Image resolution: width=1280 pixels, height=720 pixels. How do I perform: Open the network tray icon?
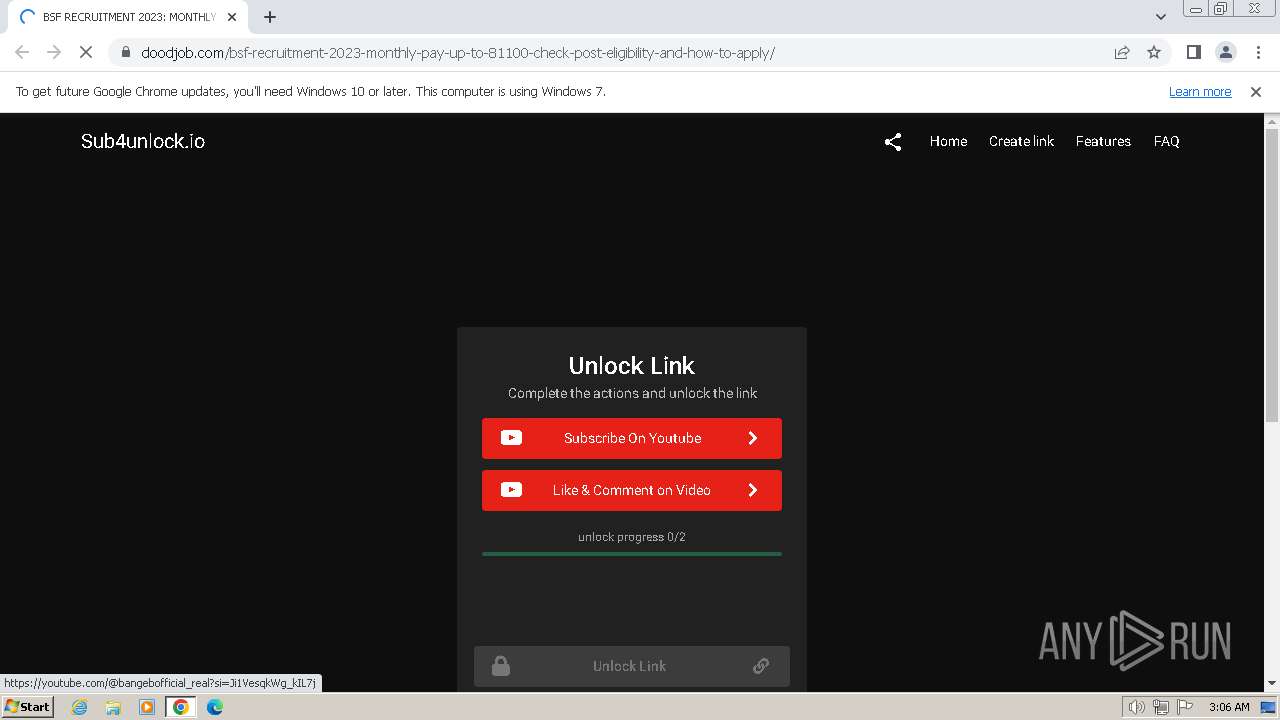[1161, 707]
